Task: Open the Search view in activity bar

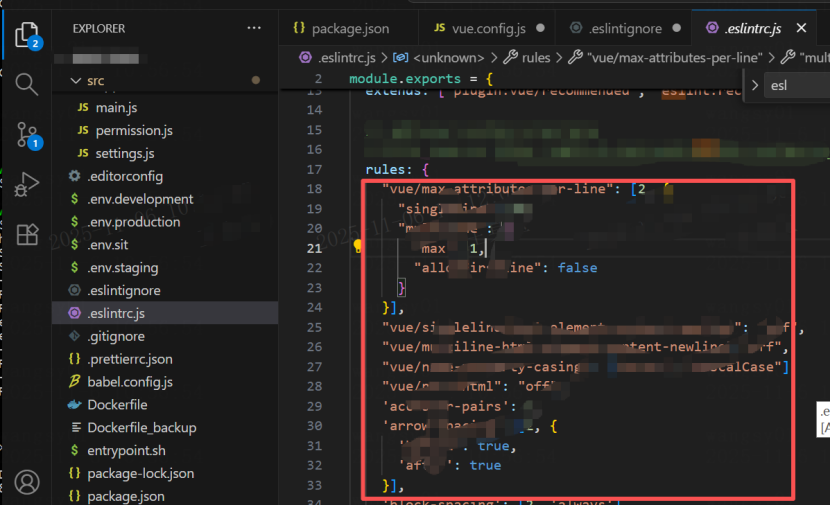Action: (x=26, y=84)
